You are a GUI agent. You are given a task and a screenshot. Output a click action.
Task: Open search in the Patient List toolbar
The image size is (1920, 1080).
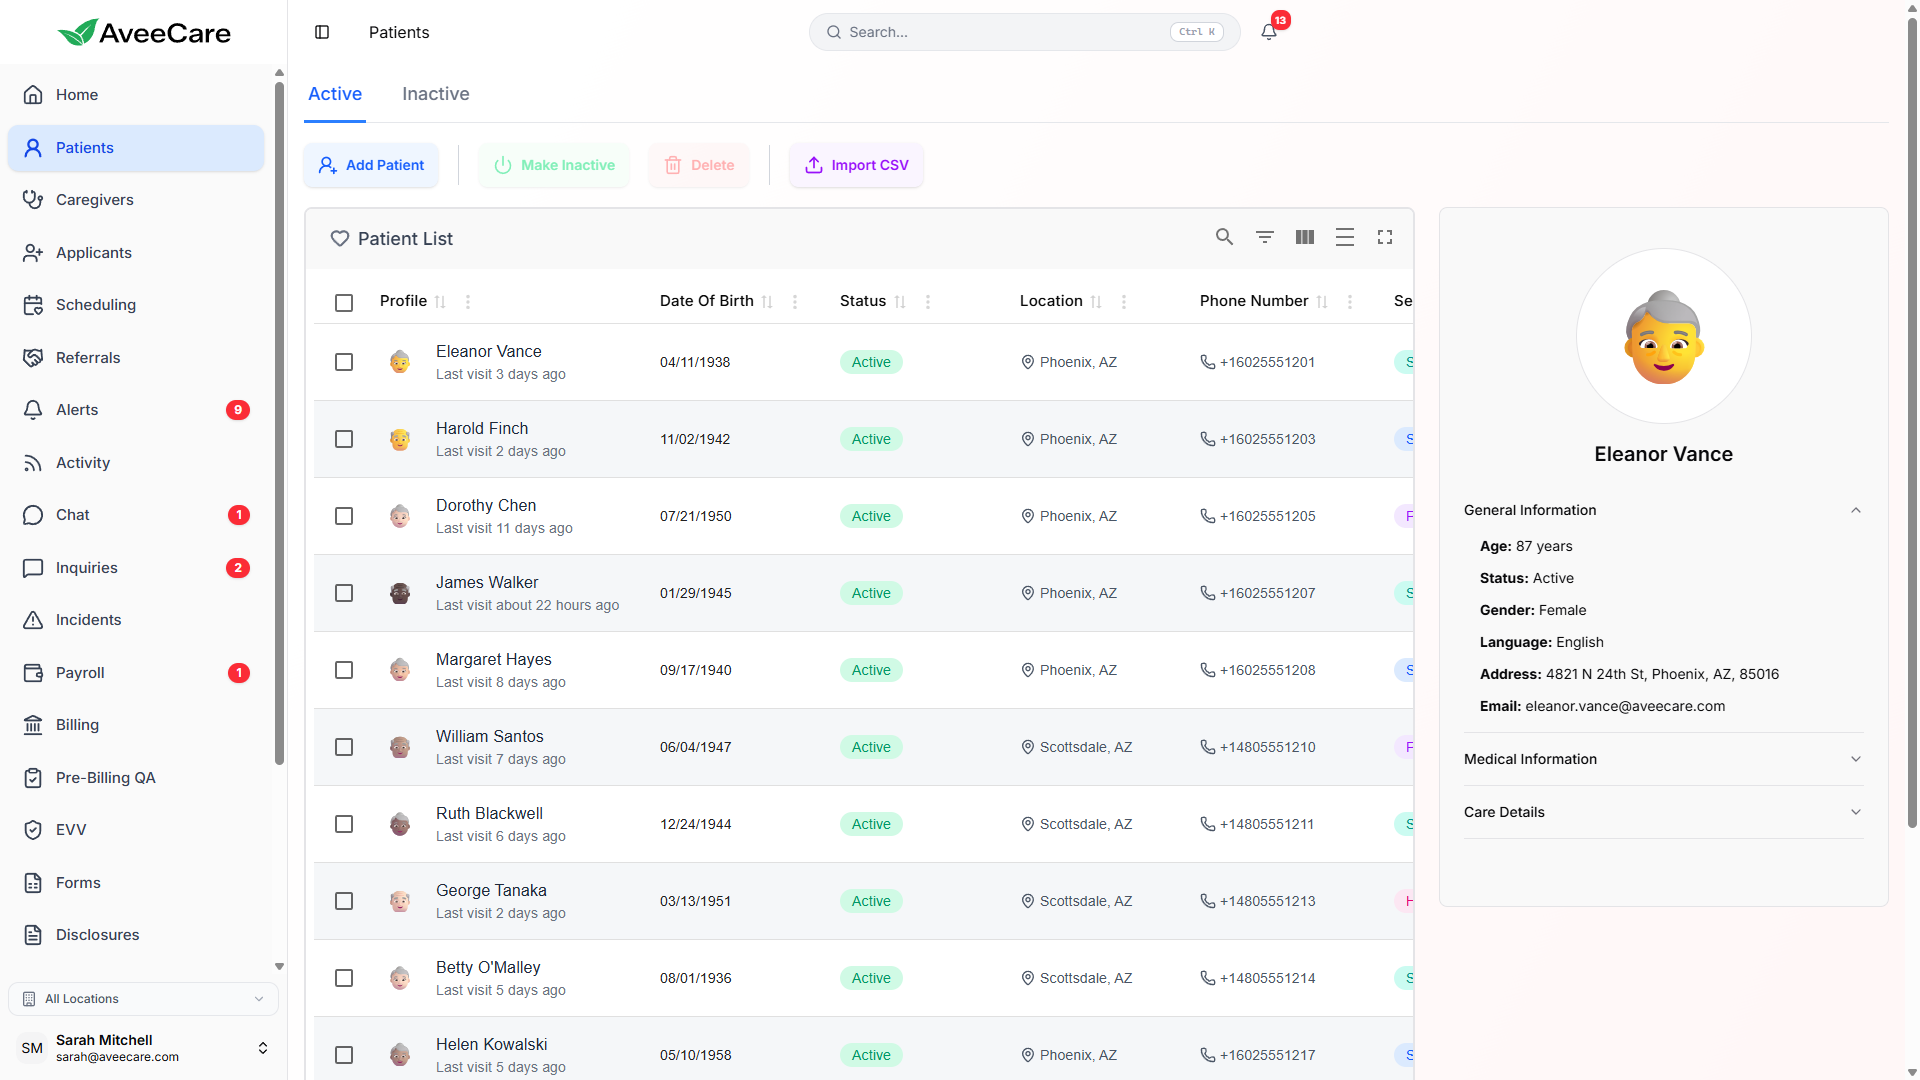pyautogui.click(x=1224, y=237)
